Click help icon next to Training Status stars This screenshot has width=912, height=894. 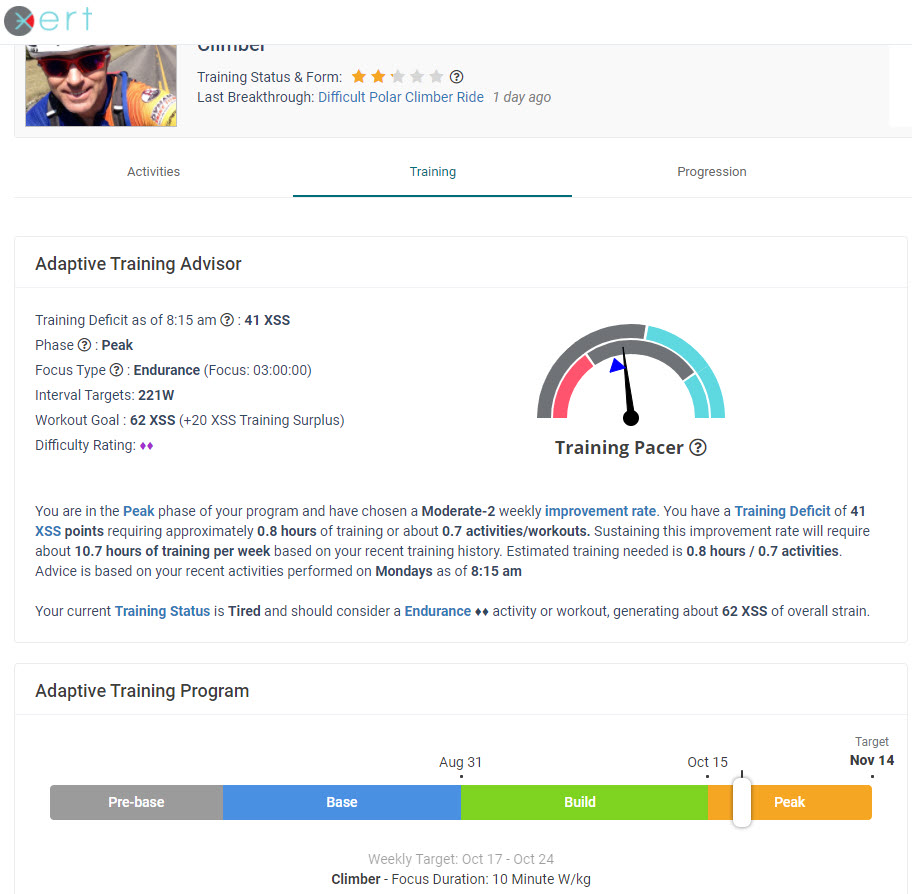coord(457,77)
